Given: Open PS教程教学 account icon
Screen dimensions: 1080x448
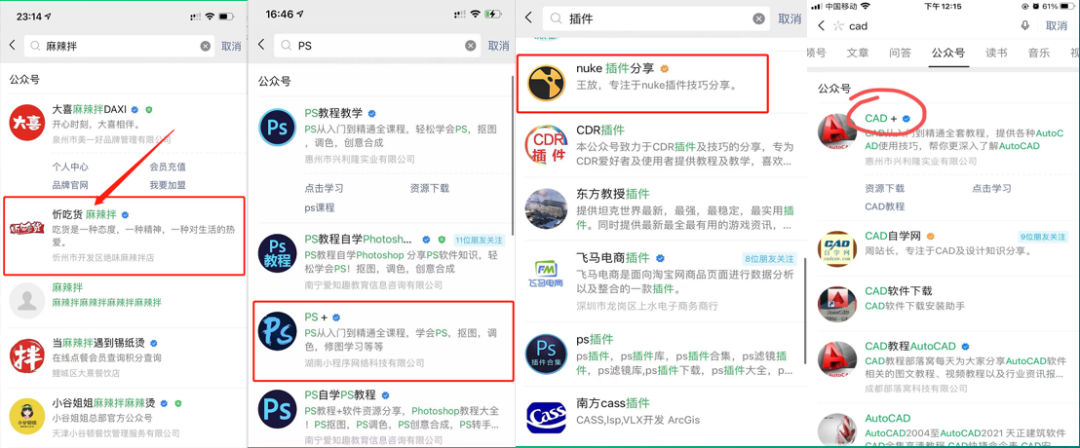Looking at the screenshot, I should 278,128.
